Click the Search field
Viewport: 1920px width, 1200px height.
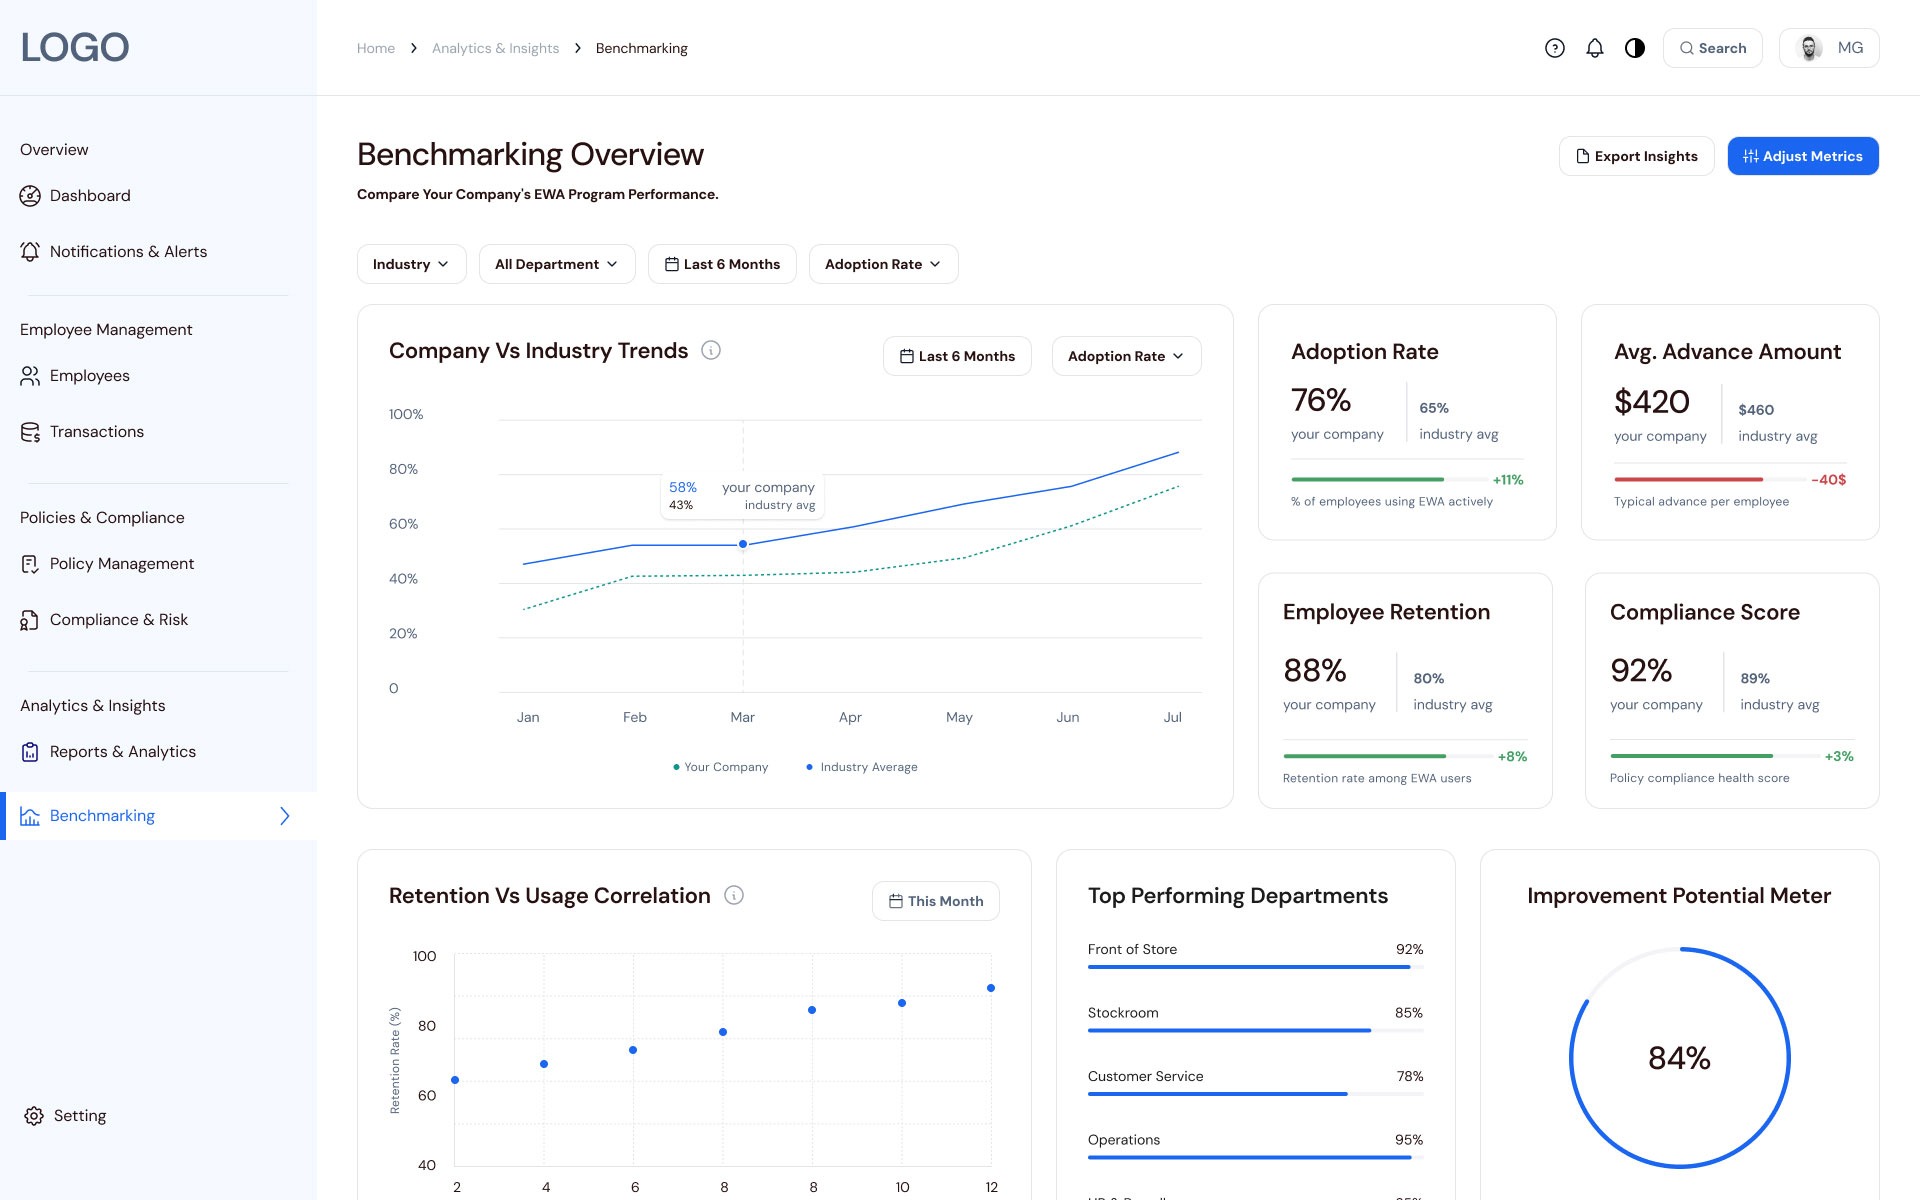pyautogui.click(x=1712, y=48)
